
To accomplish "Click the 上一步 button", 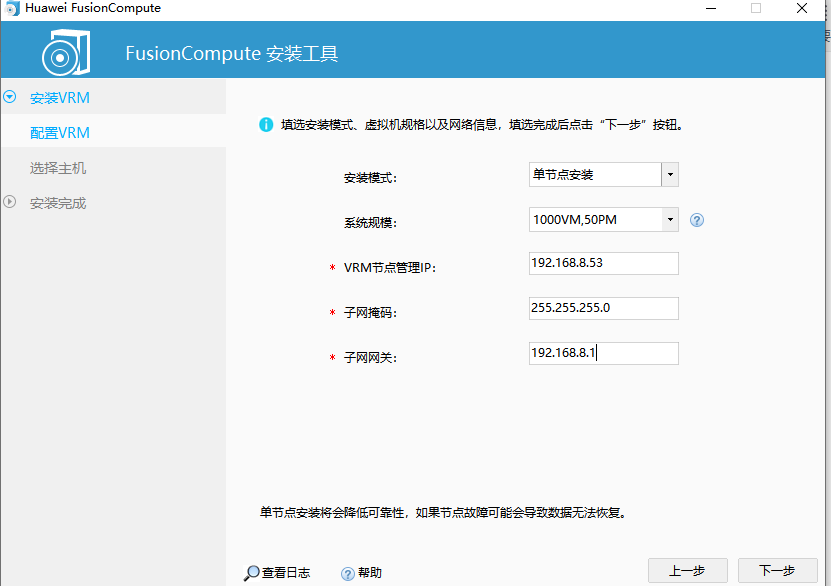I will tap(688, 570).
